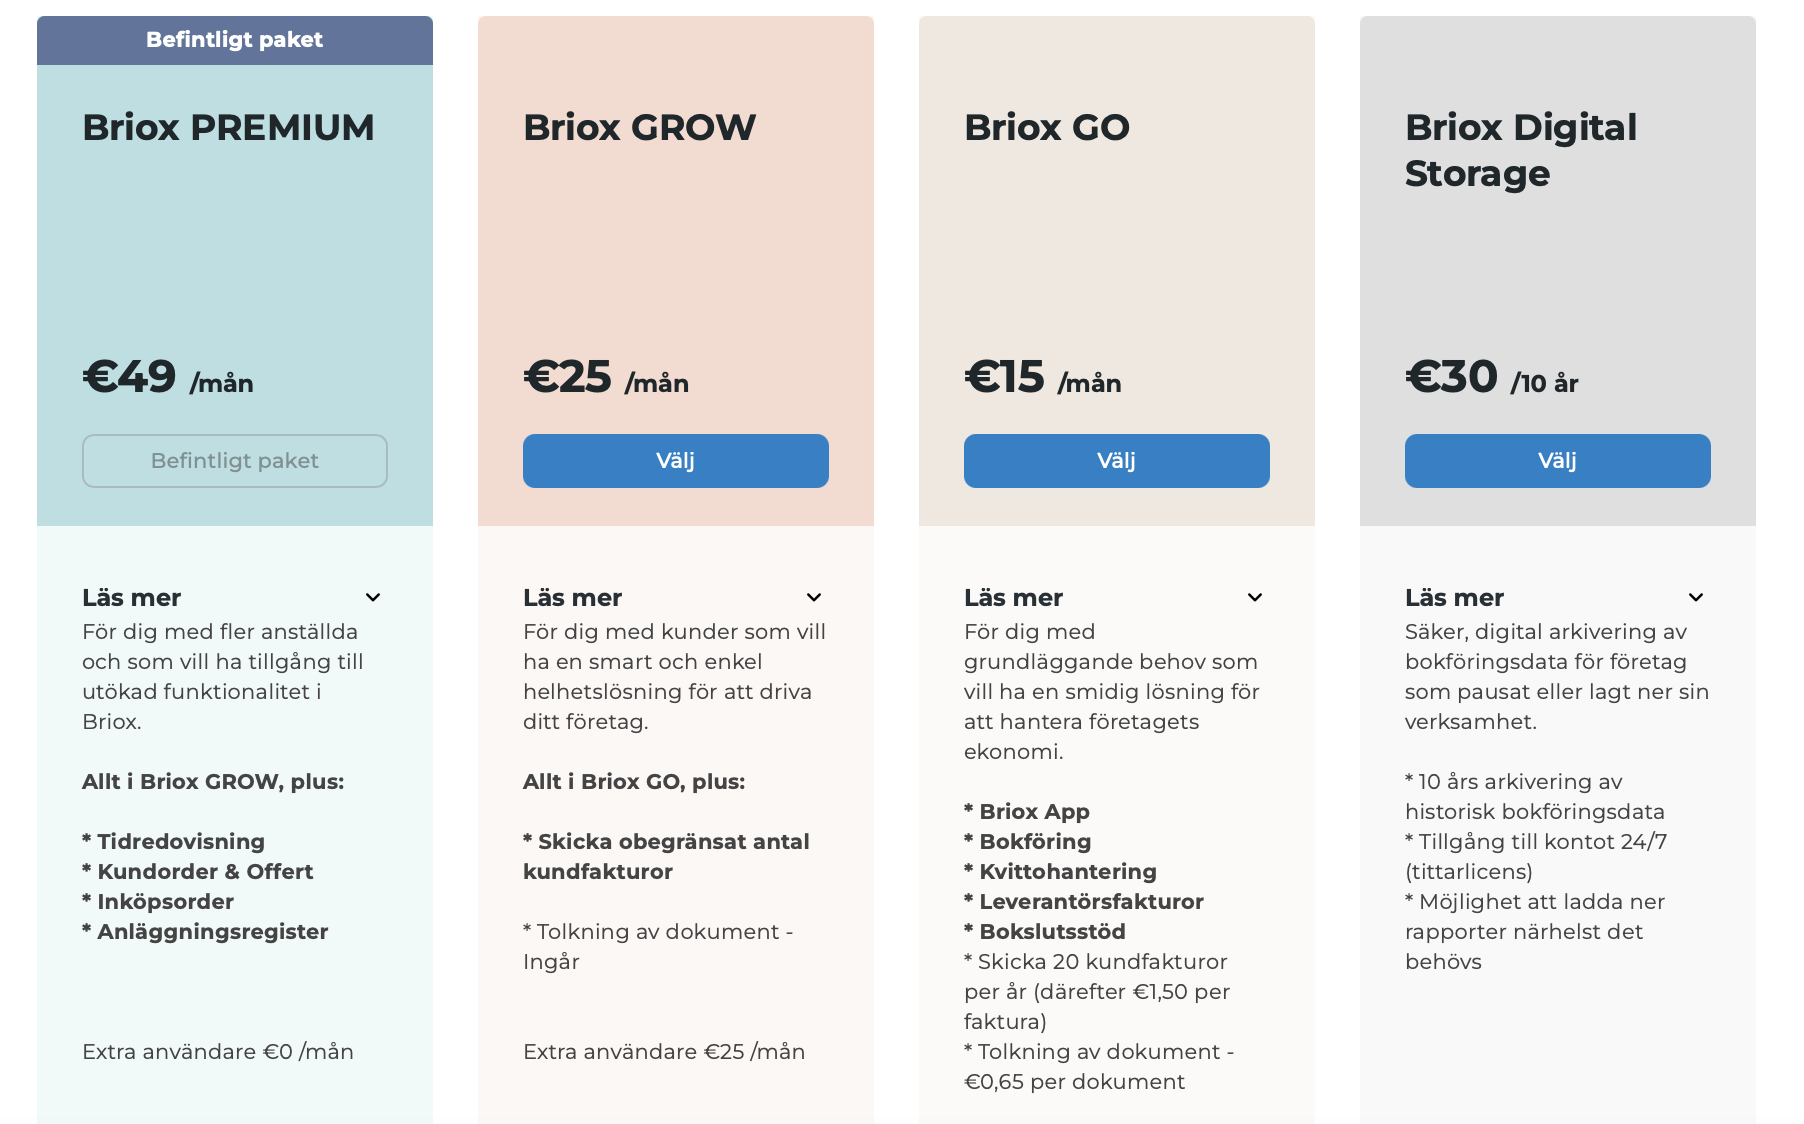Click the Briox PREMIUM plan title
1804x1124 pixels.
[x=228, y=128]
